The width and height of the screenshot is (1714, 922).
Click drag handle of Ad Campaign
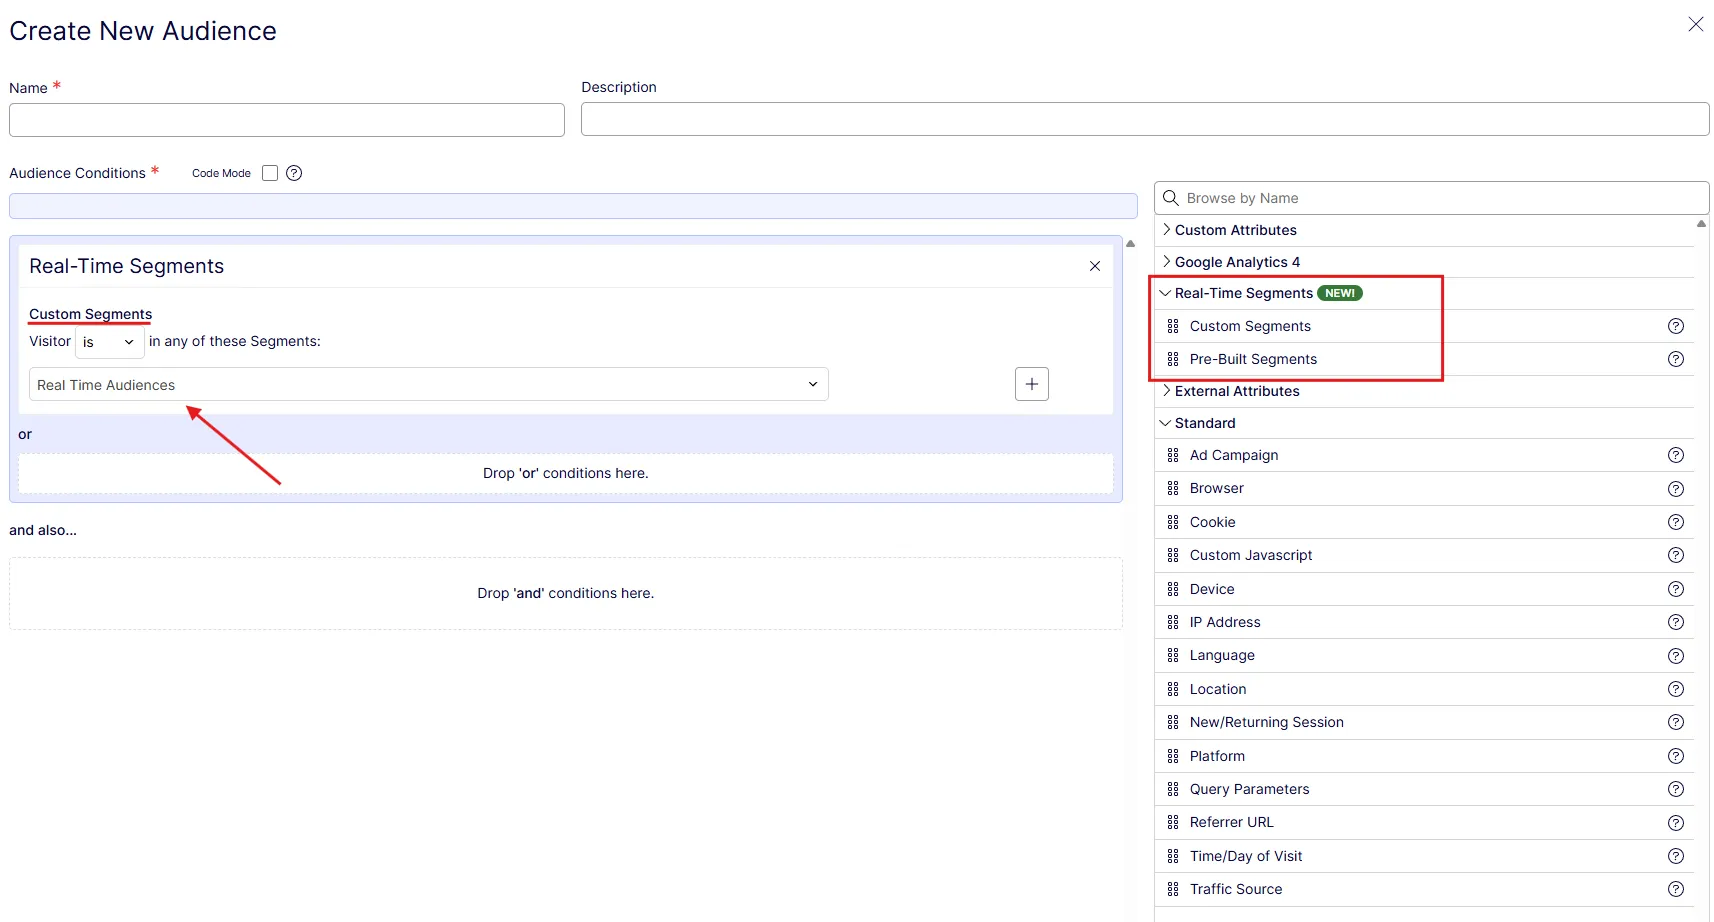coord(1173,455)
